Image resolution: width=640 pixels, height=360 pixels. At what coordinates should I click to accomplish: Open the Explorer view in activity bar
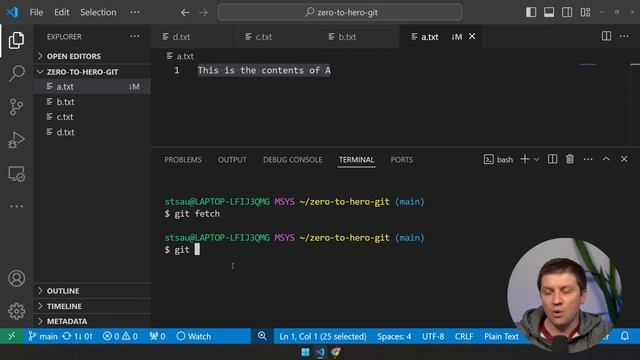[x=16, y=40]
